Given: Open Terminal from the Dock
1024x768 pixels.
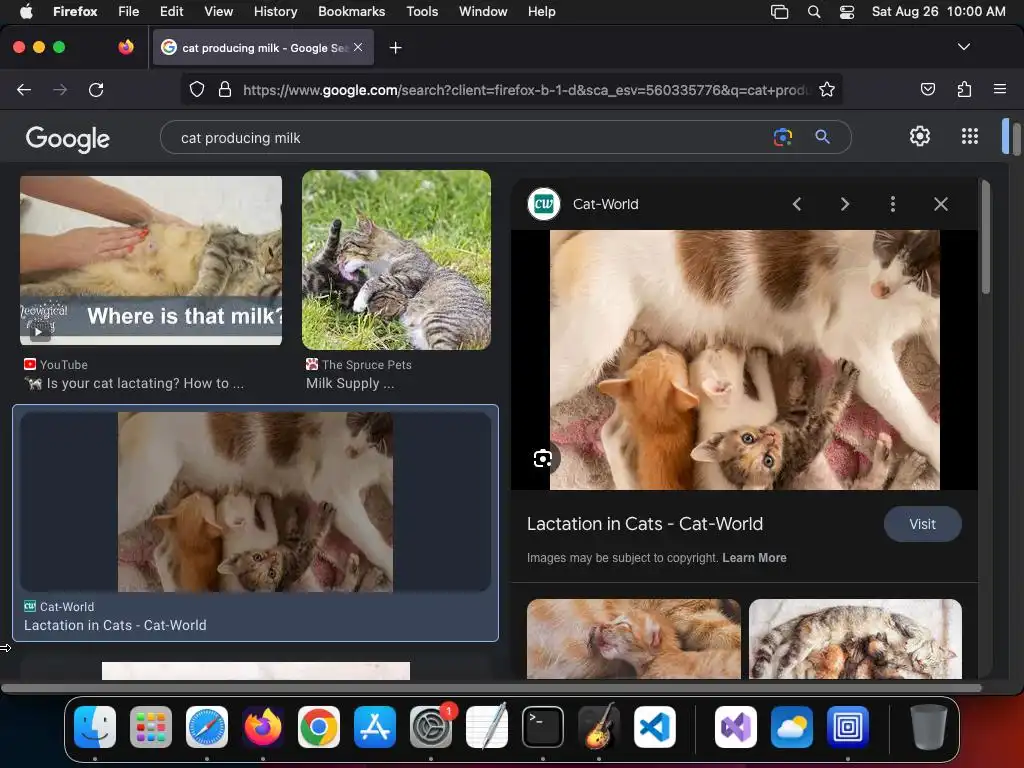Looking at the screenshot, I should coord(543,727).
